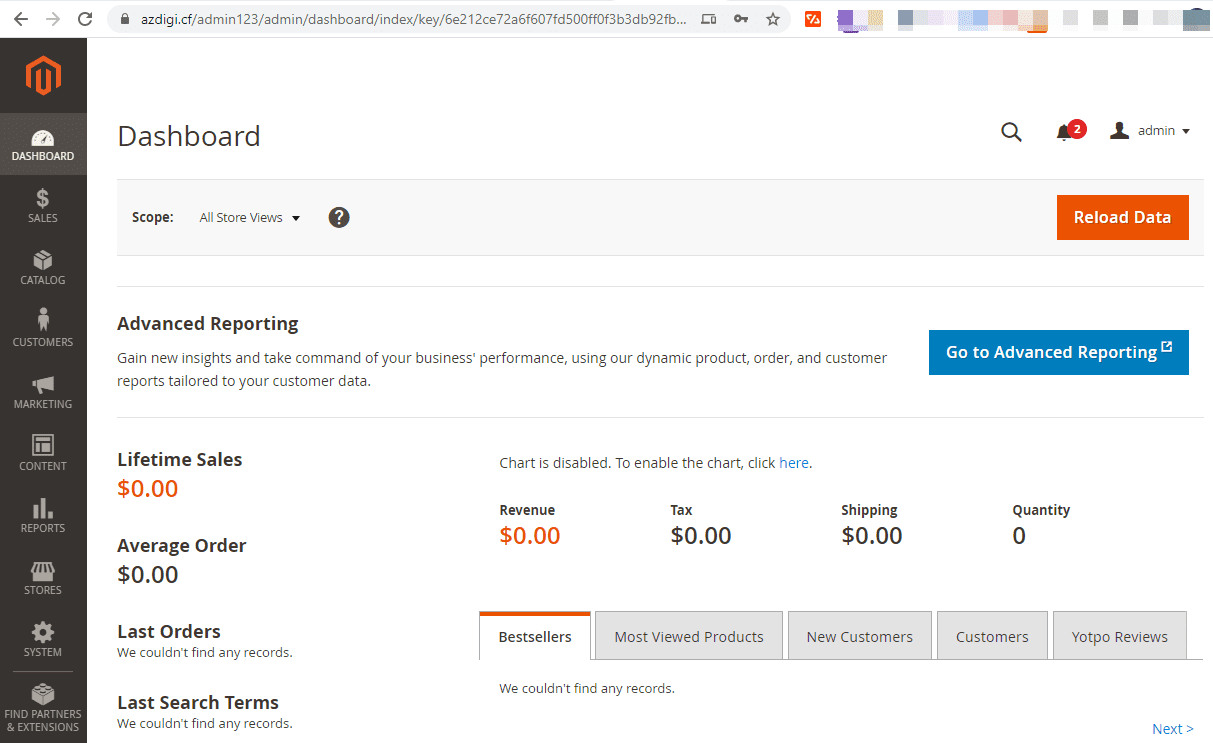Bookmark this page with the star icon
The image size is (1213, 743).
(x=773, y=19)
